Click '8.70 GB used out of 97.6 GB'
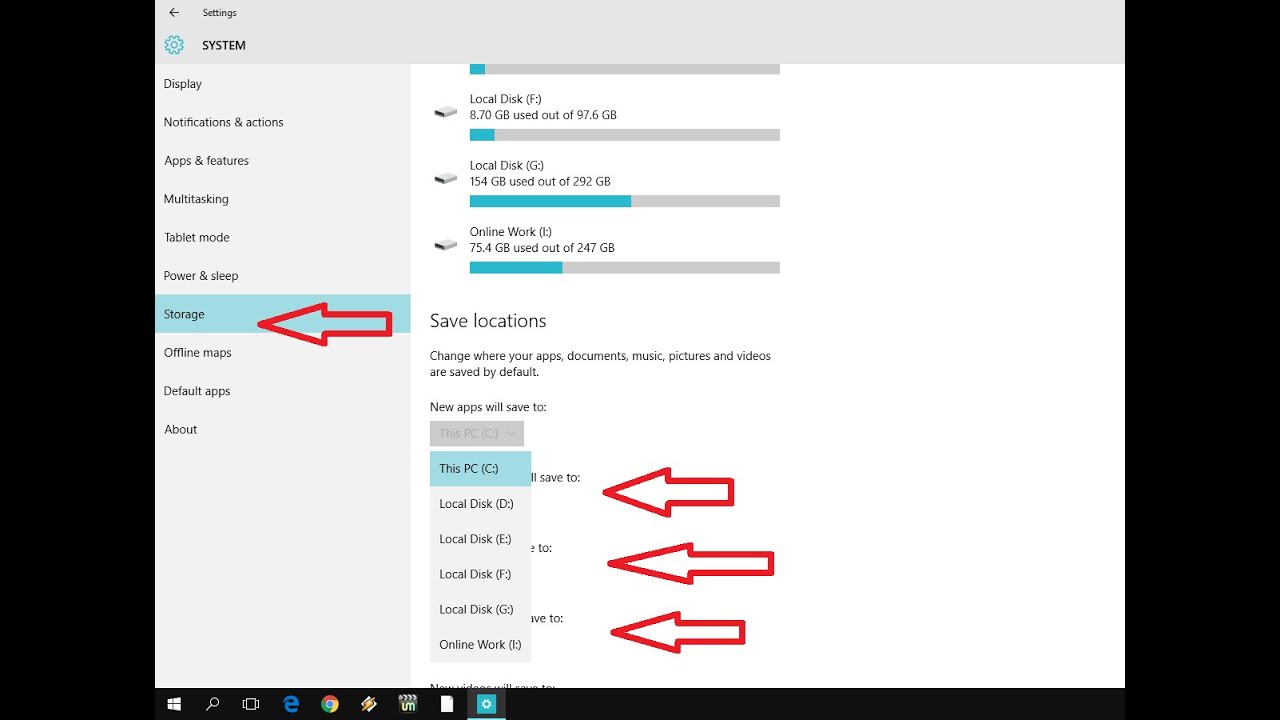 click(543, 115)
